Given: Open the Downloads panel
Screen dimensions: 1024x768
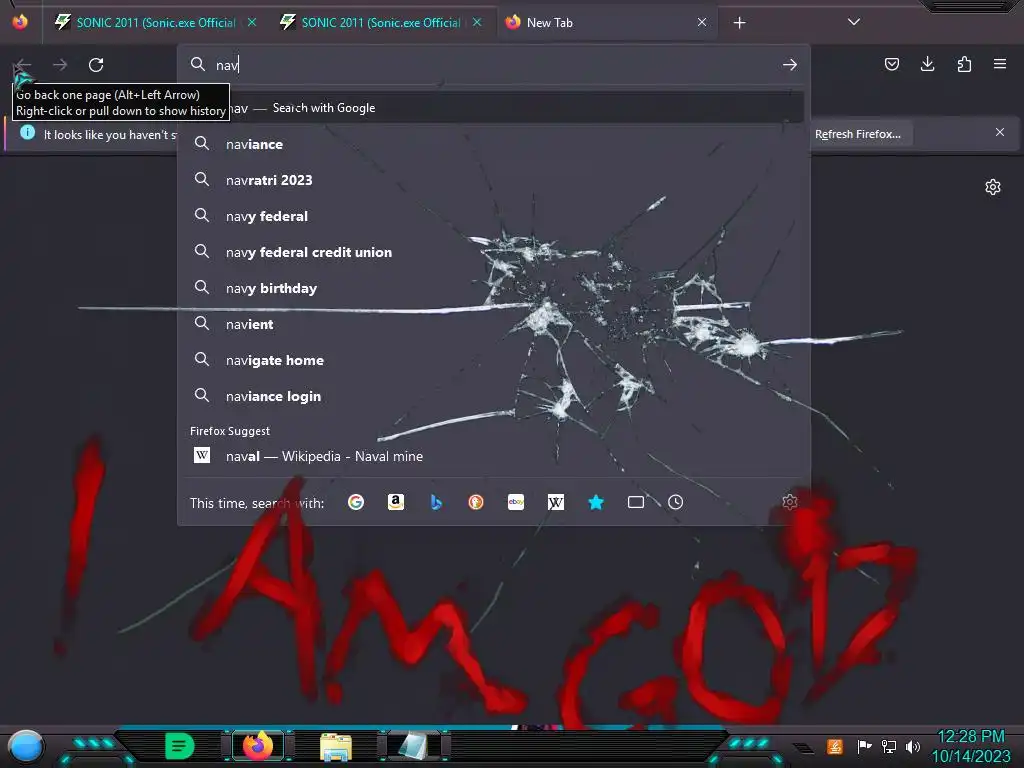Looking at the screenshot, I should (927, 64).
